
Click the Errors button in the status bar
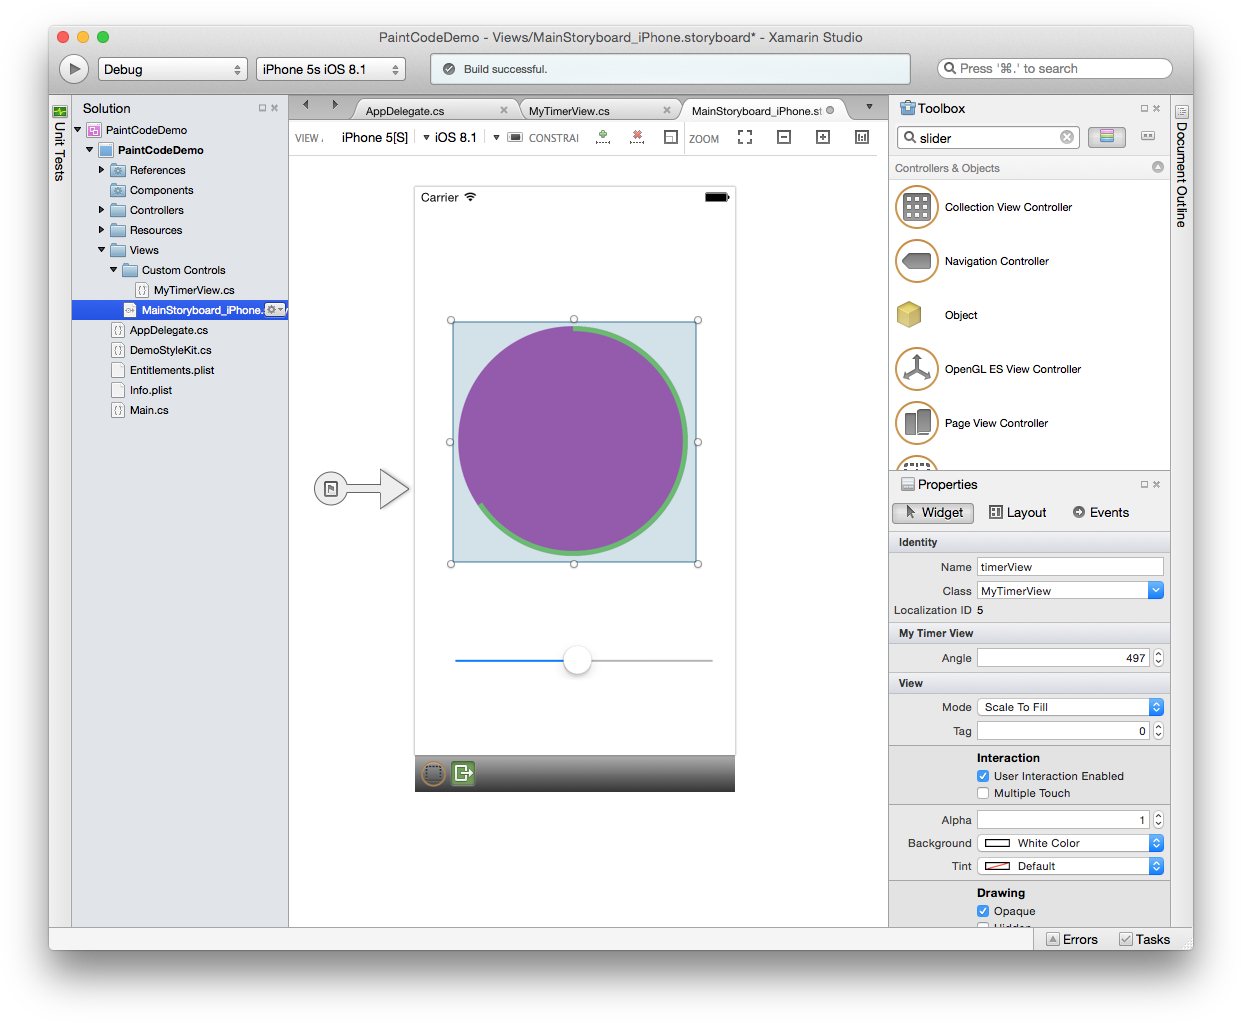pos(1072,939)
